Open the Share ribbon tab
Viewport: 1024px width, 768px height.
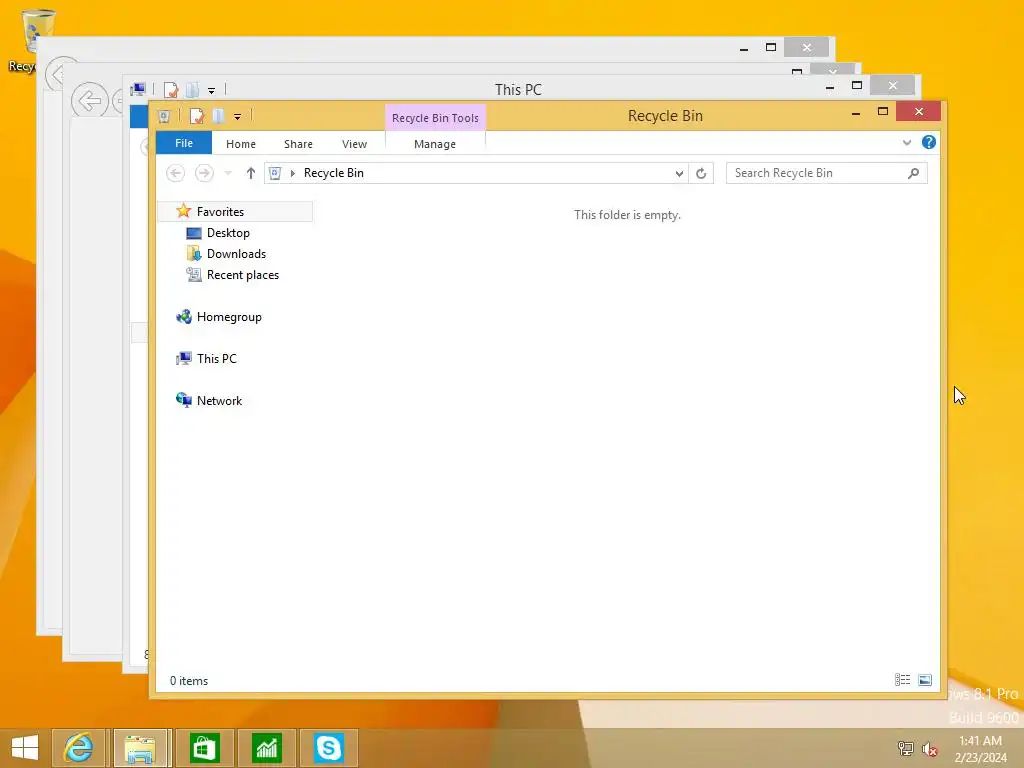298,144
